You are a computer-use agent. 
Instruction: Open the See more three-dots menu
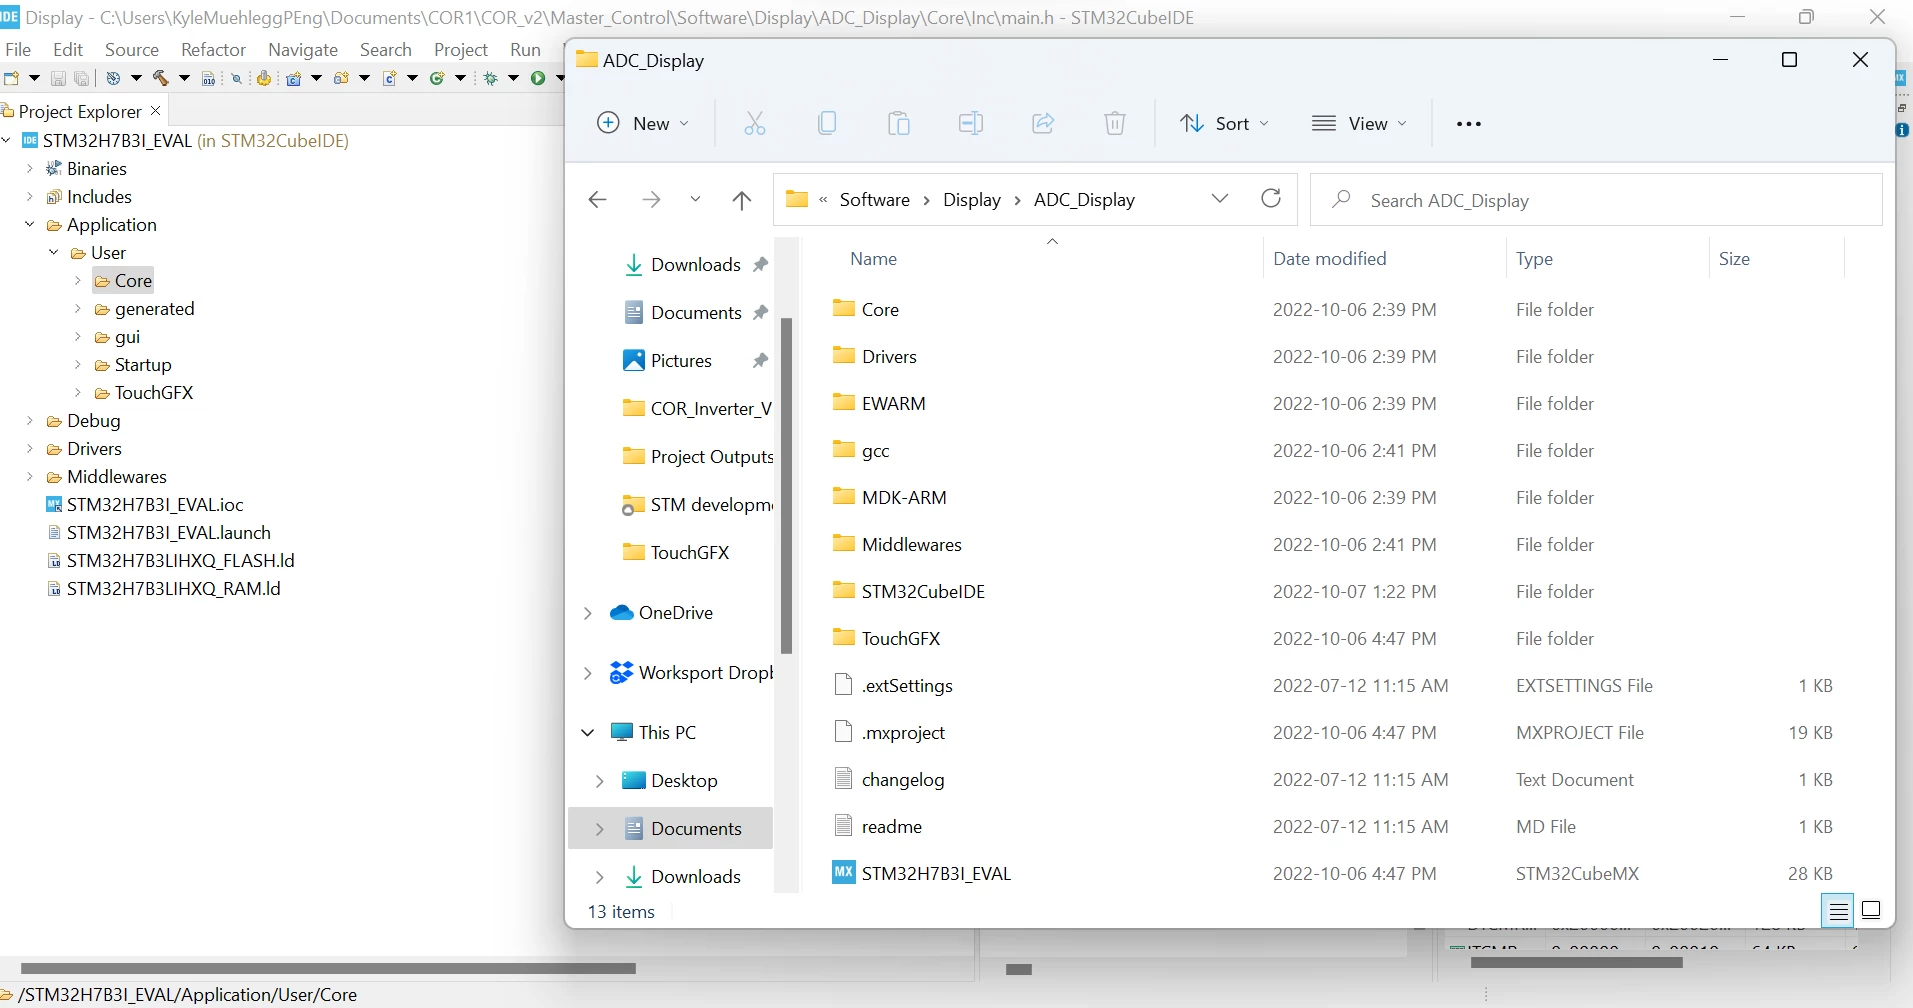tap(1469, 124)
